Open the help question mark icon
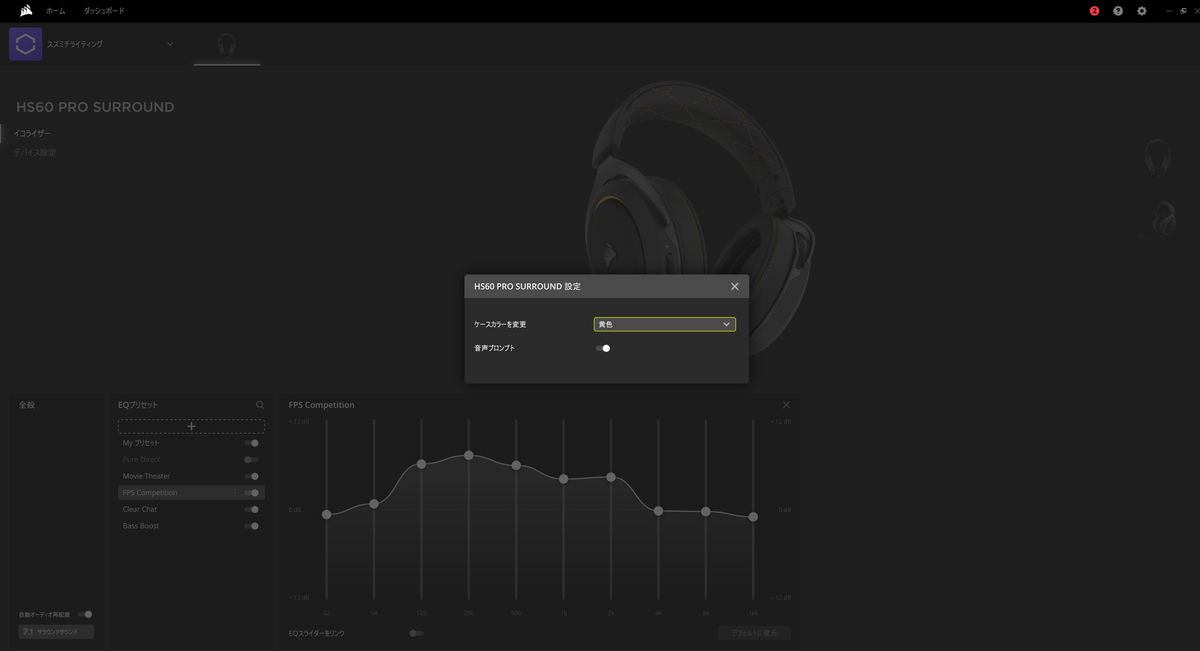The height and width of the screenshot is (651, 1200). [1118, 11]
